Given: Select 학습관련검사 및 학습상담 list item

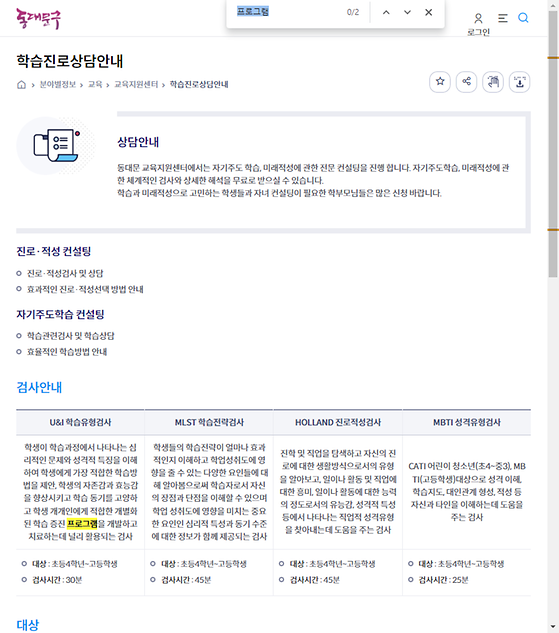Looking at the screenshot, I should [x=71, y=336].
